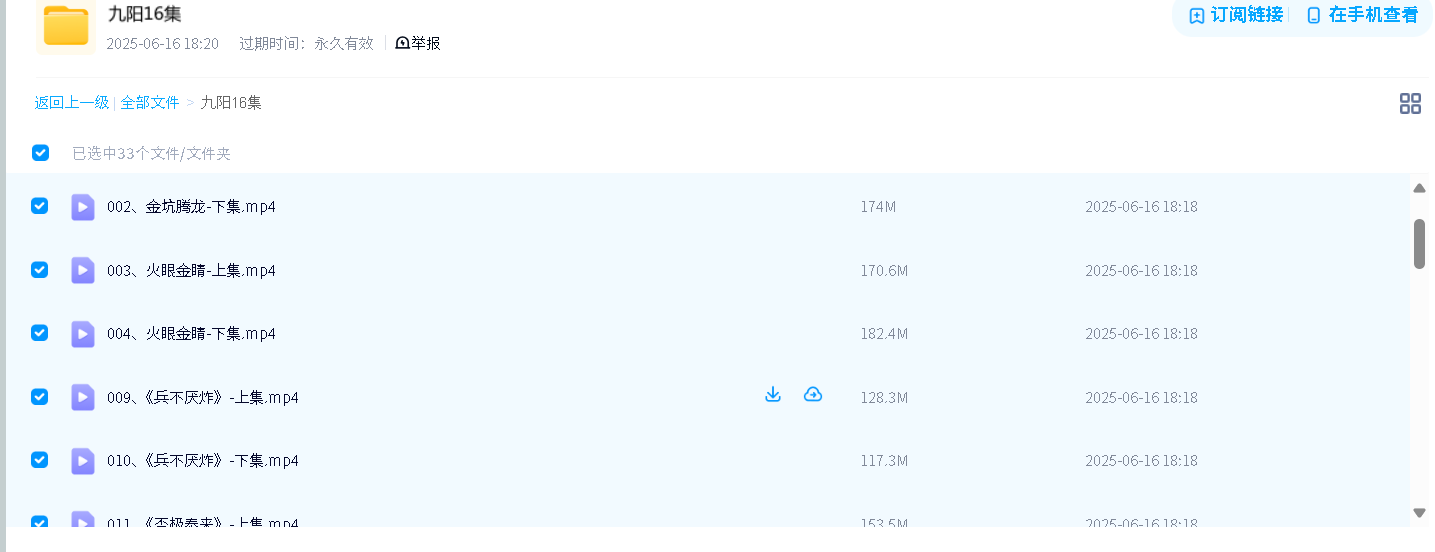The width and height of the screenshot is (1435, 552).
Task: Click the download icon for 009 file
Action: [772, 395]
